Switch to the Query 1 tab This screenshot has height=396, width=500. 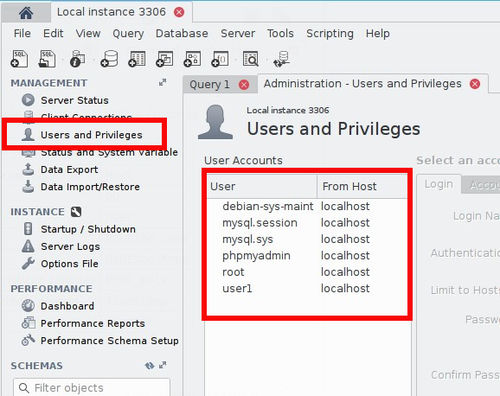[x=209, y=84]
